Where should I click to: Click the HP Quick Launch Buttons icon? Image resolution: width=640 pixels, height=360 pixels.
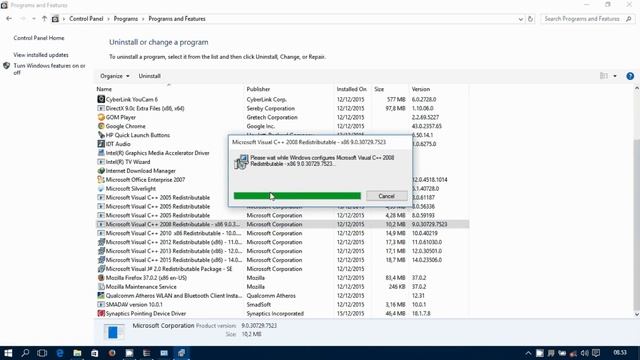[101, 135]
